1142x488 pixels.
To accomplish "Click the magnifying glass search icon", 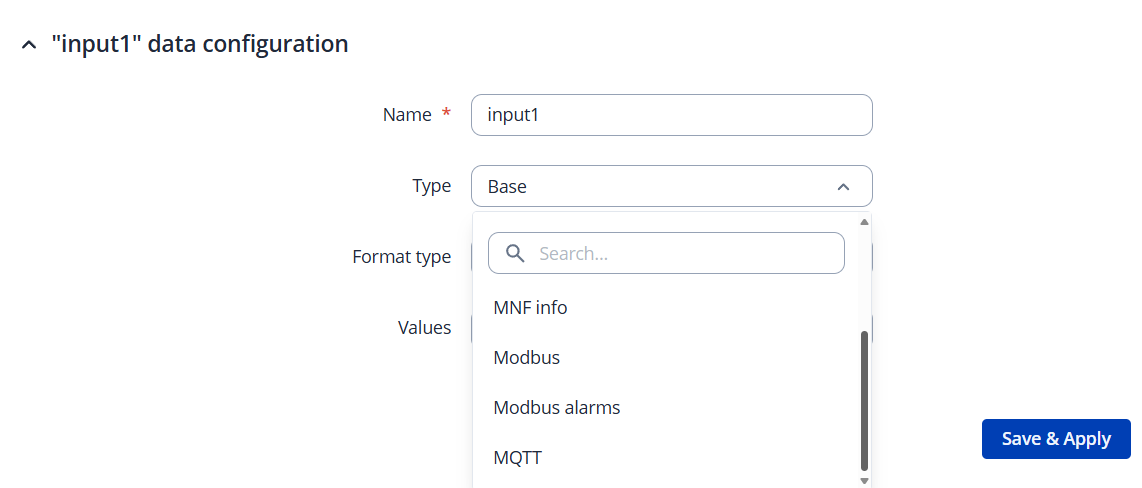I will (515, 254).
